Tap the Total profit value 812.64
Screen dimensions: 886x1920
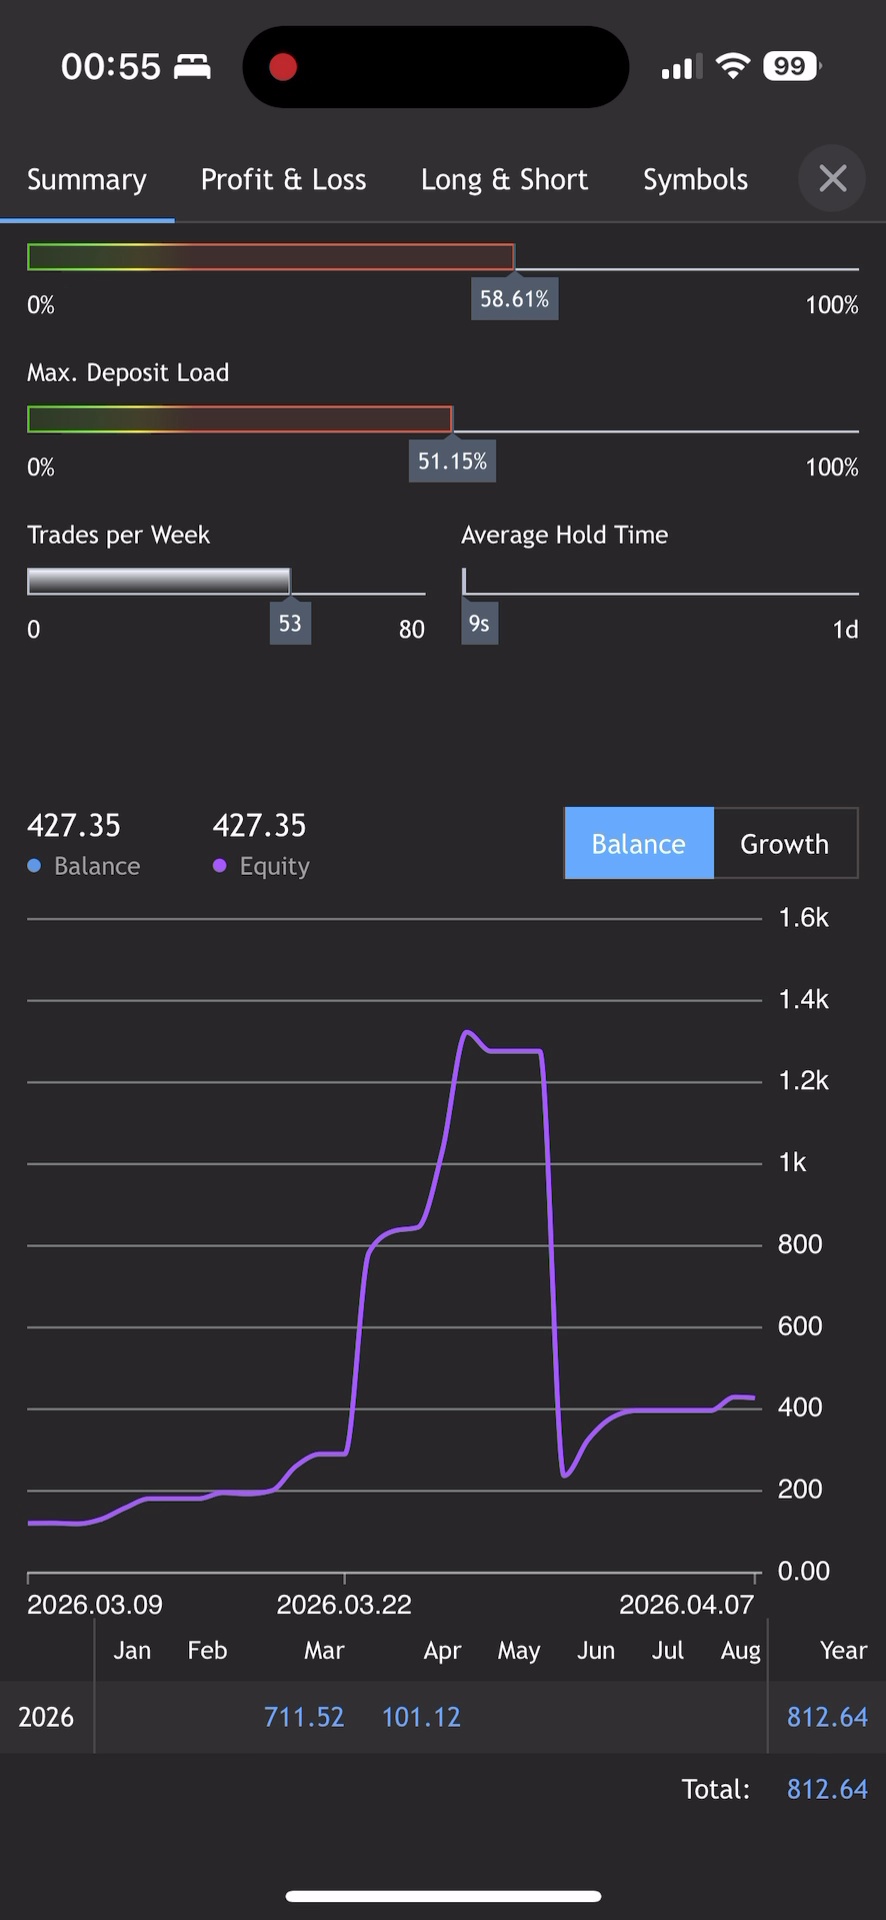click(827, 1789)
